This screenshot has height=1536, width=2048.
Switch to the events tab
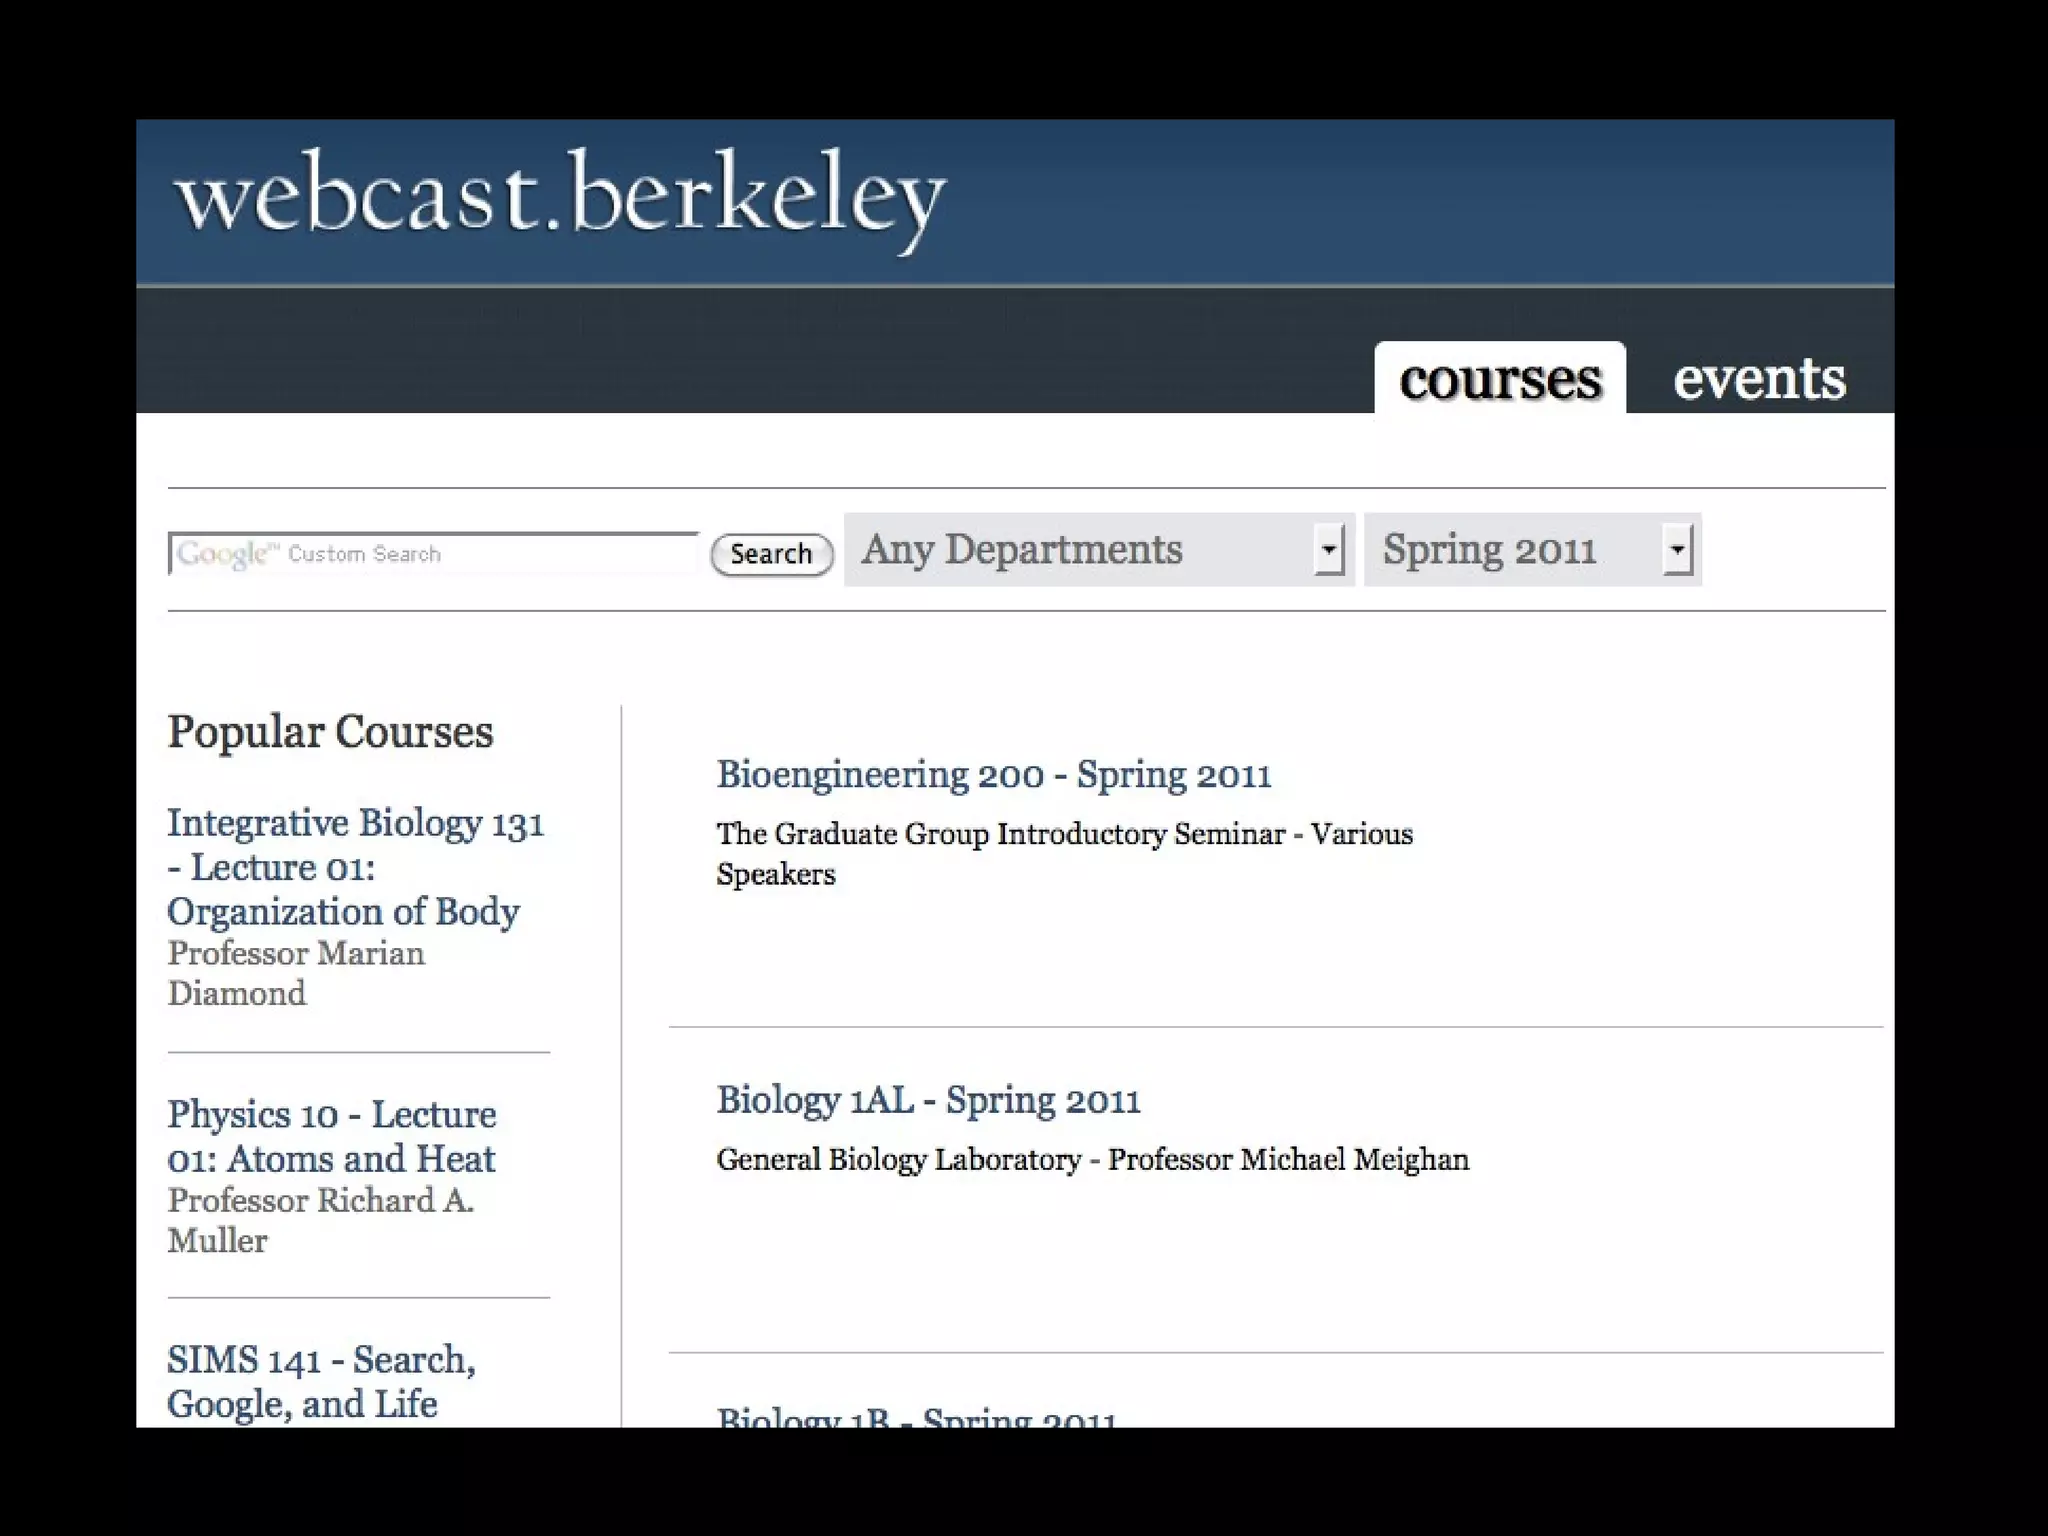pos(1759,379)
